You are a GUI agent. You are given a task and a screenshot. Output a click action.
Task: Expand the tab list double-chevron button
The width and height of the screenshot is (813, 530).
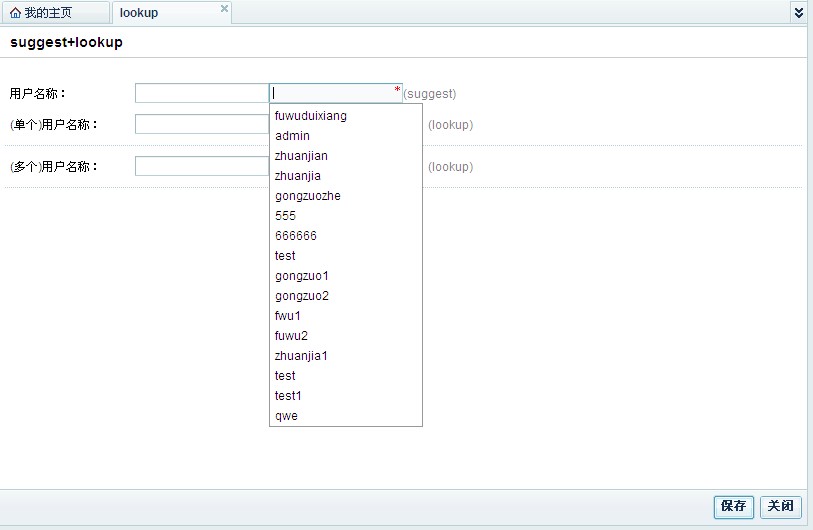click(798, 12)
